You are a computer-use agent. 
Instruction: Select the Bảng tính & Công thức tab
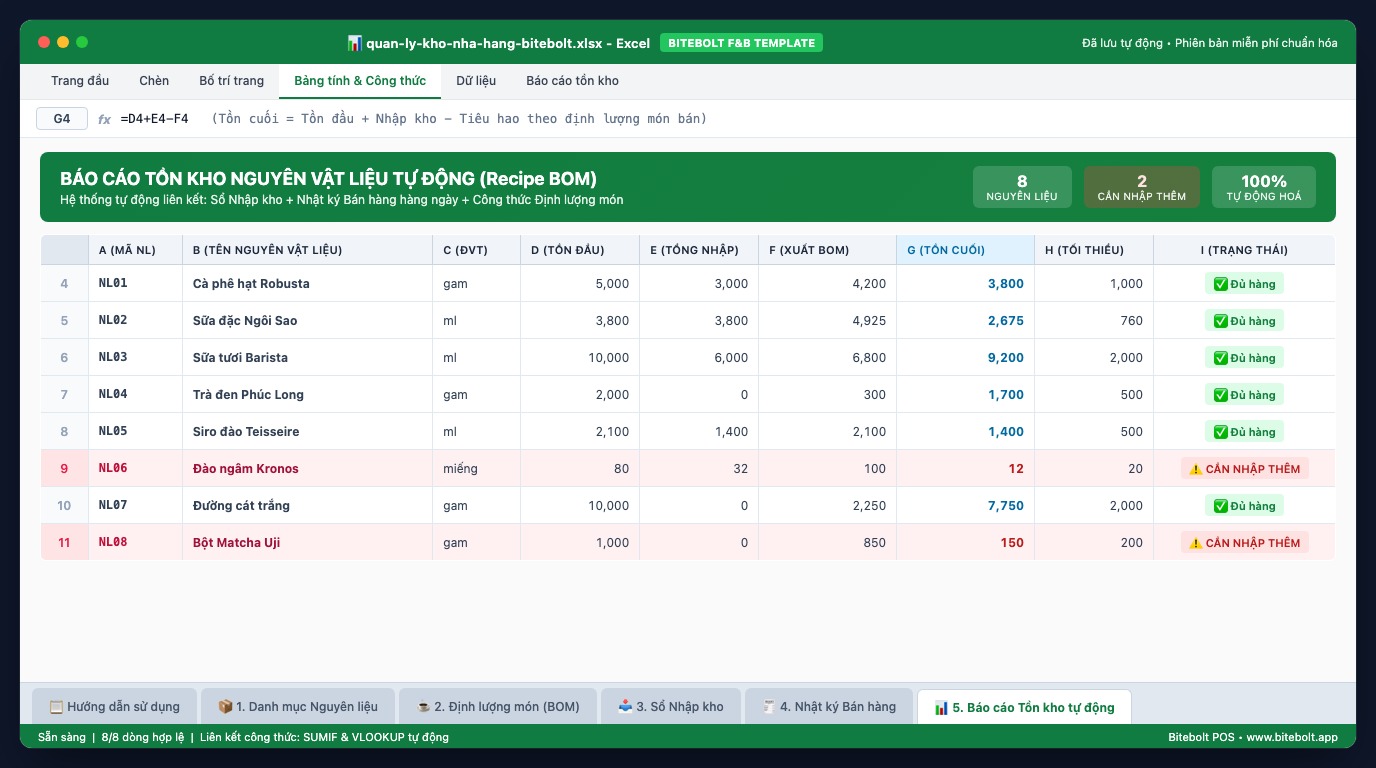360,81
